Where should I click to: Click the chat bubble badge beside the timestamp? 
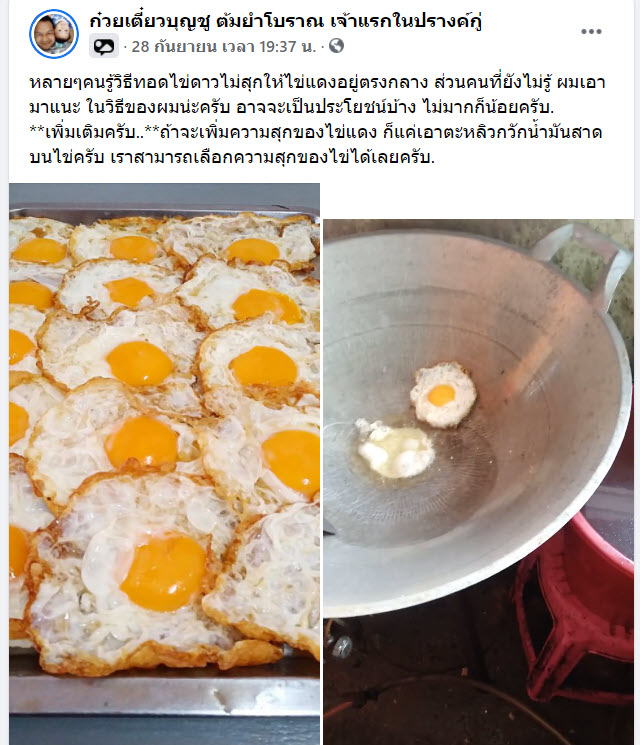(x=104, y=46)
